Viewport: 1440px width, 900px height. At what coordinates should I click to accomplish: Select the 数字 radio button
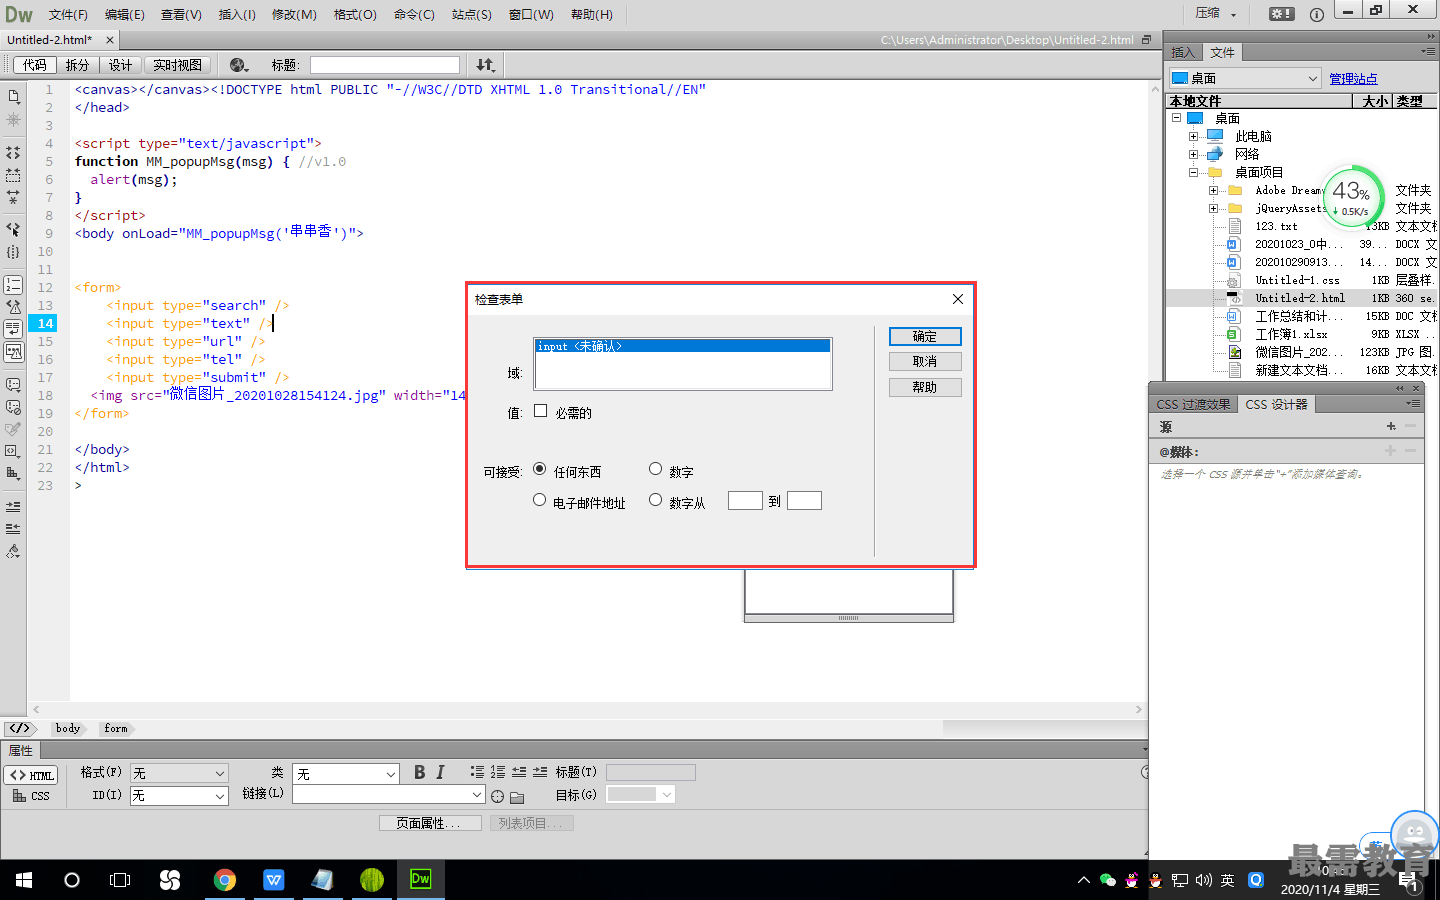coord(656,469)
